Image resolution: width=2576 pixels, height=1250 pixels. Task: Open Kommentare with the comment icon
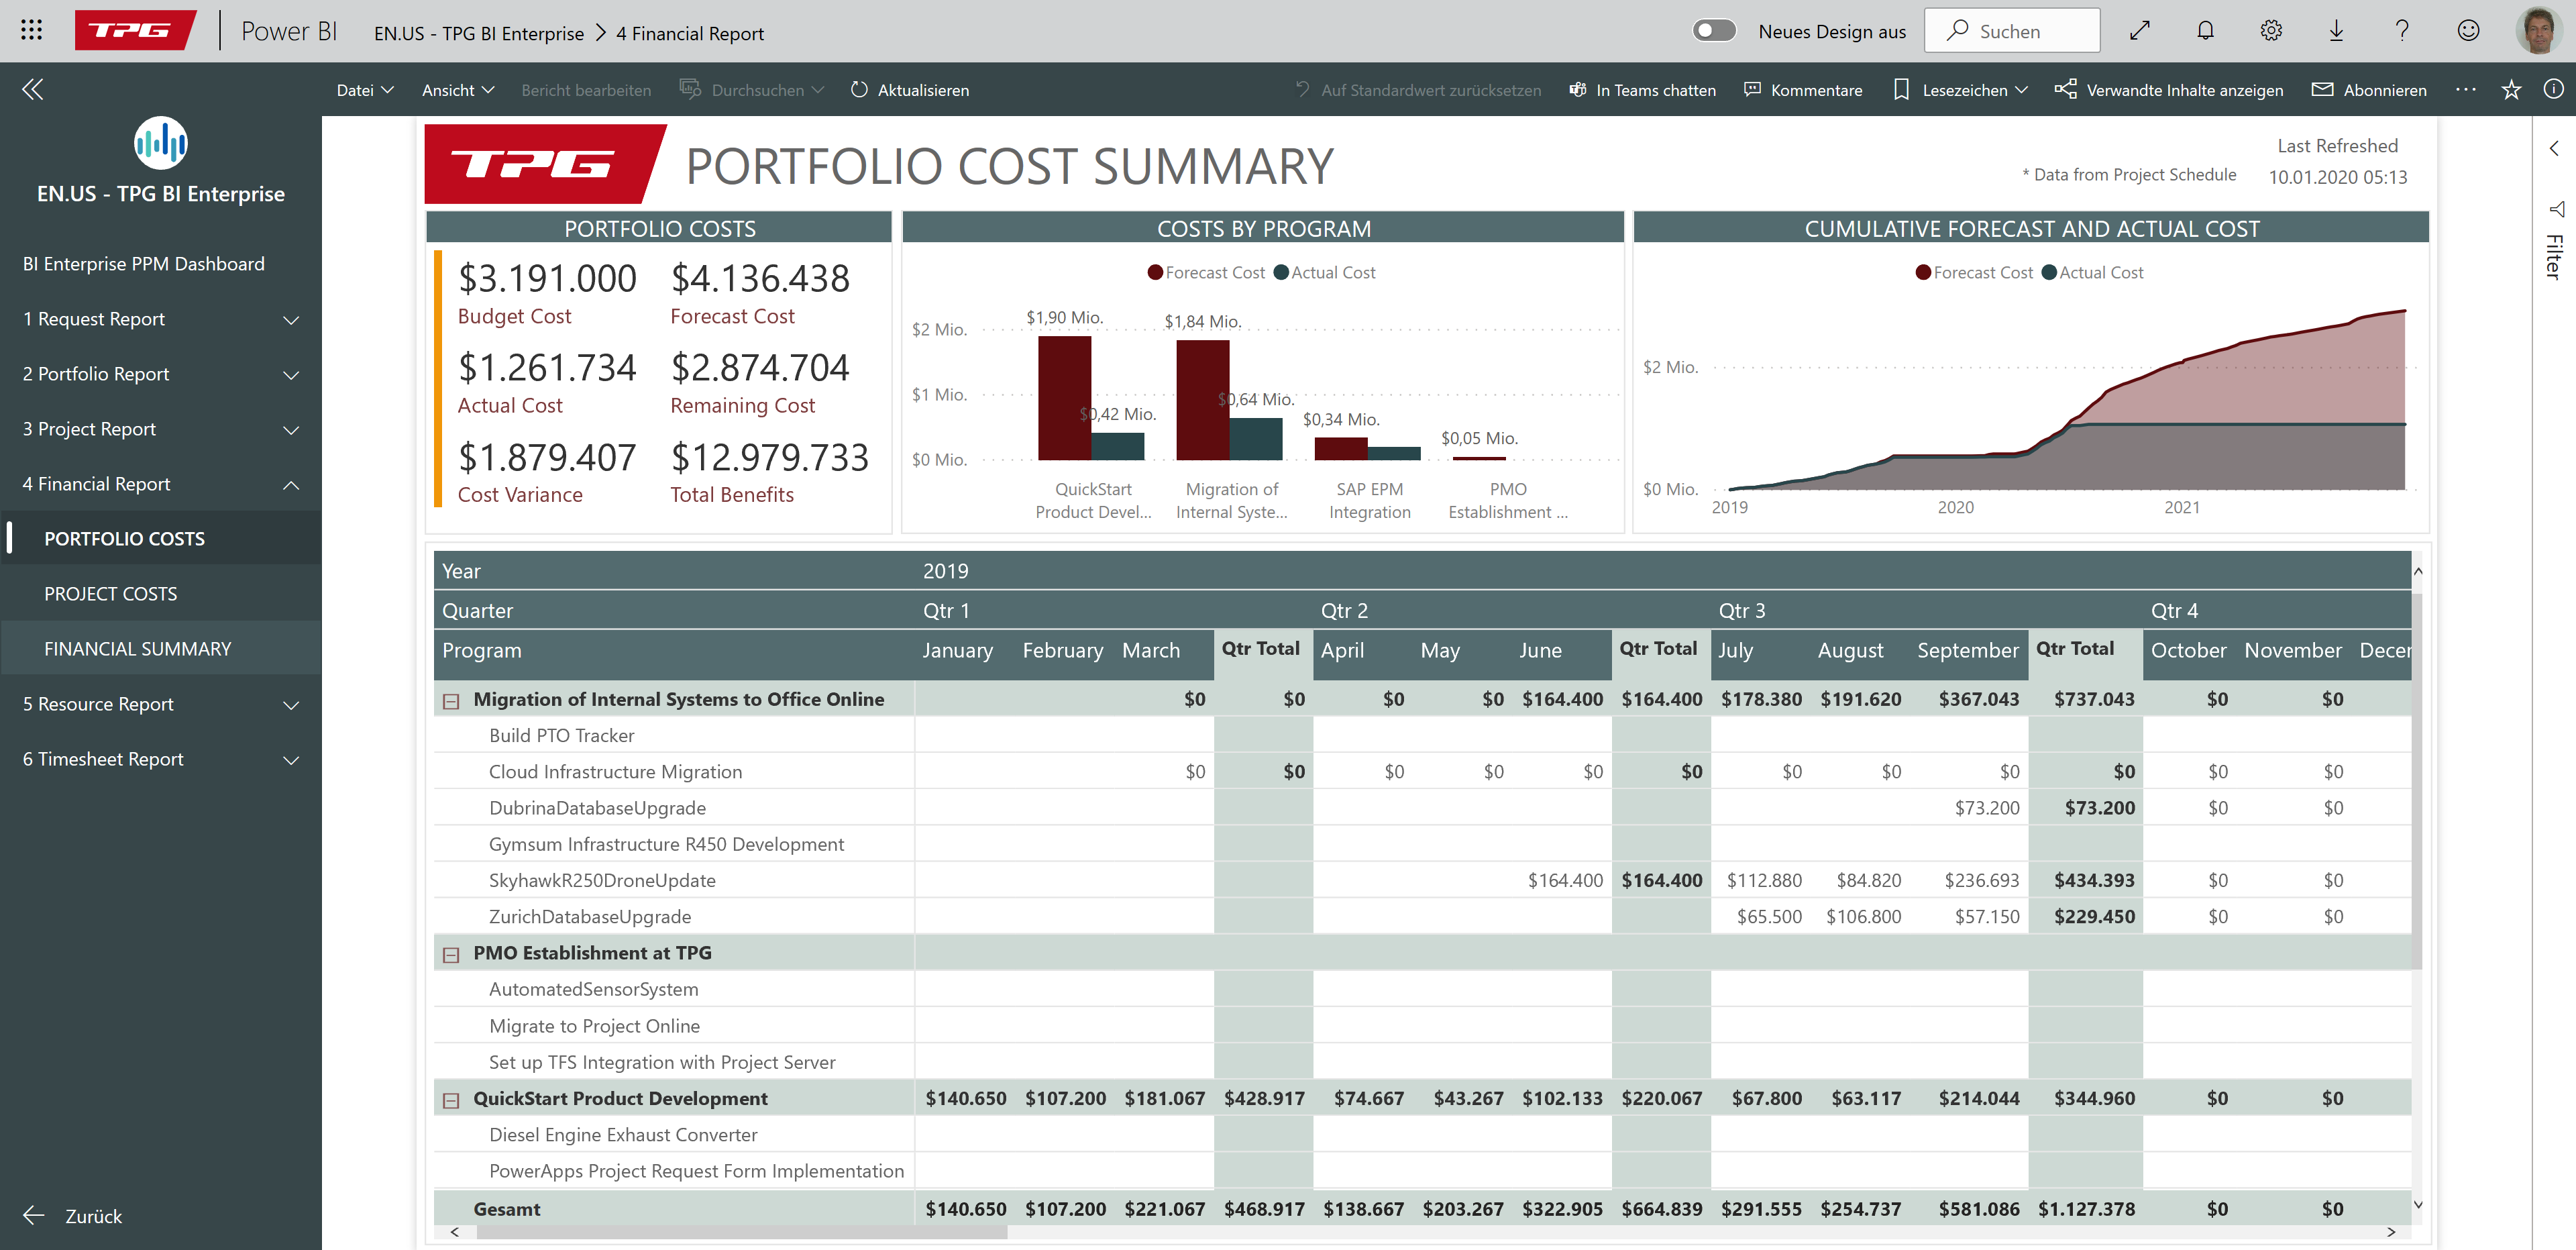click(1803, 90)
